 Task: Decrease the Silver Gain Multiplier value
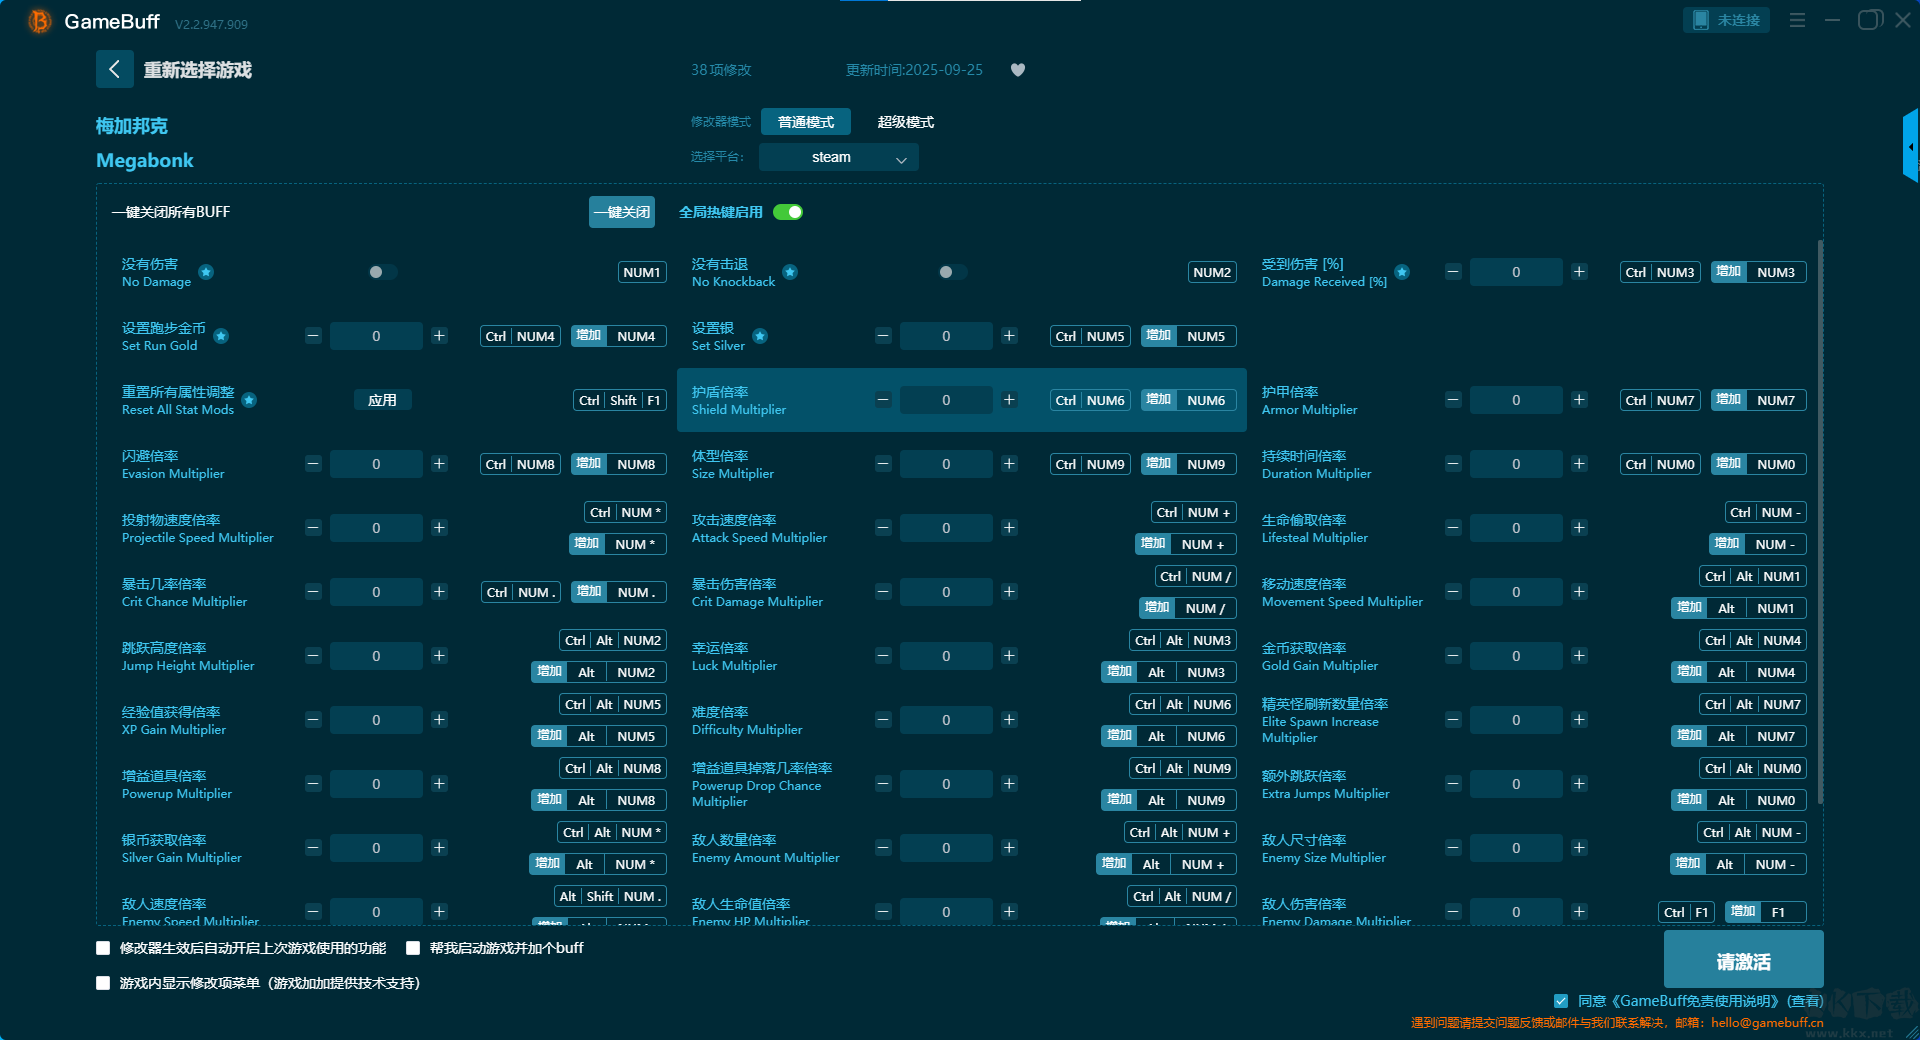tap(313, 848)
